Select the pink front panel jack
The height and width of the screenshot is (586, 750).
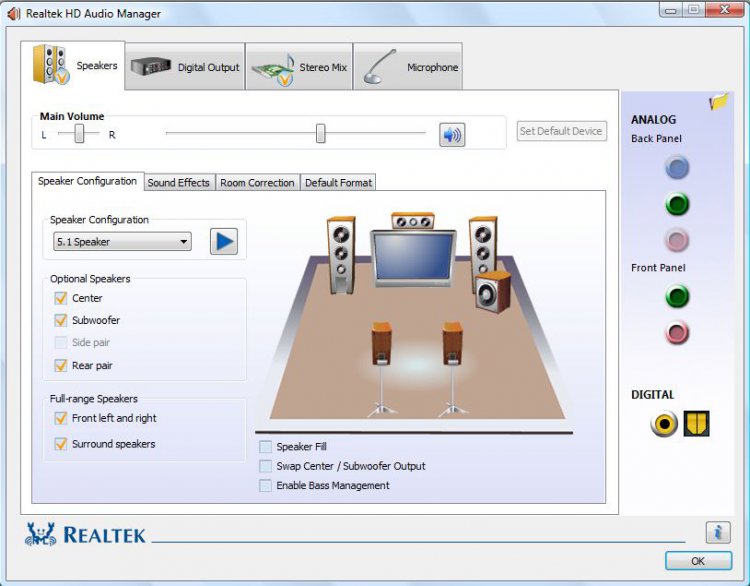coord(677,333)
